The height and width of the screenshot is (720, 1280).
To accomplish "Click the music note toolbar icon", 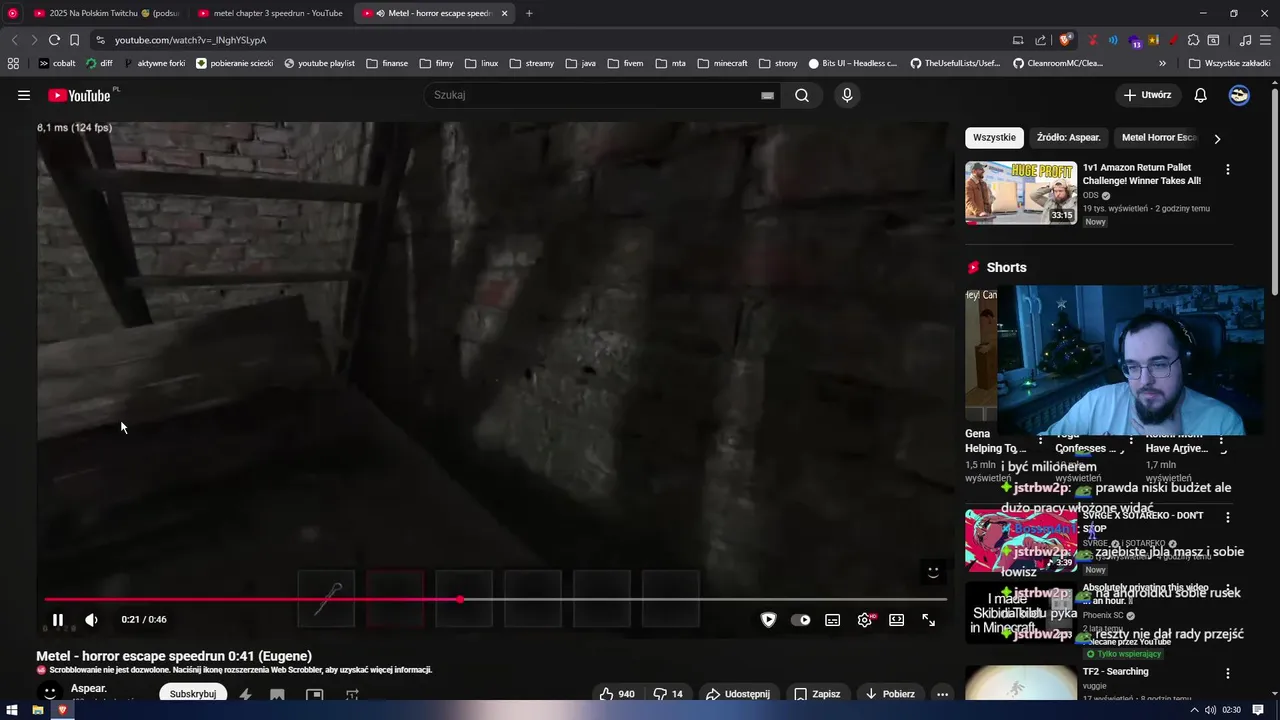I will point(1245,40).
